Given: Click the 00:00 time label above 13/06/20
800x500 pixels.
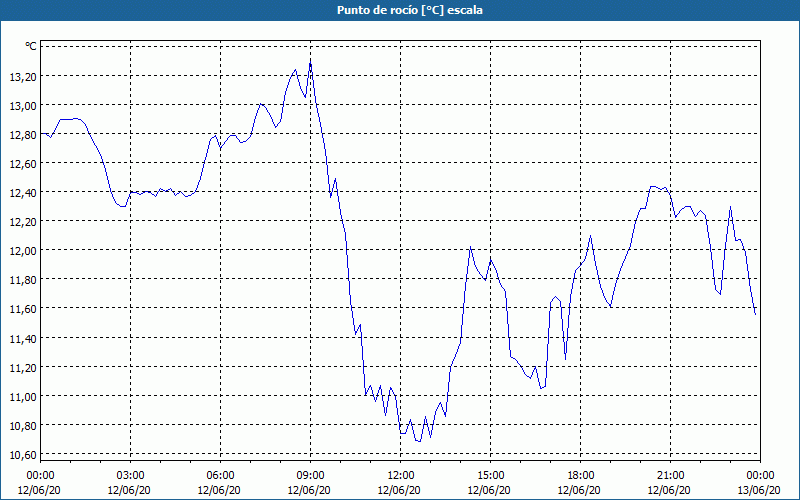Looking at the screenshot, I should [x=760, y=476].
